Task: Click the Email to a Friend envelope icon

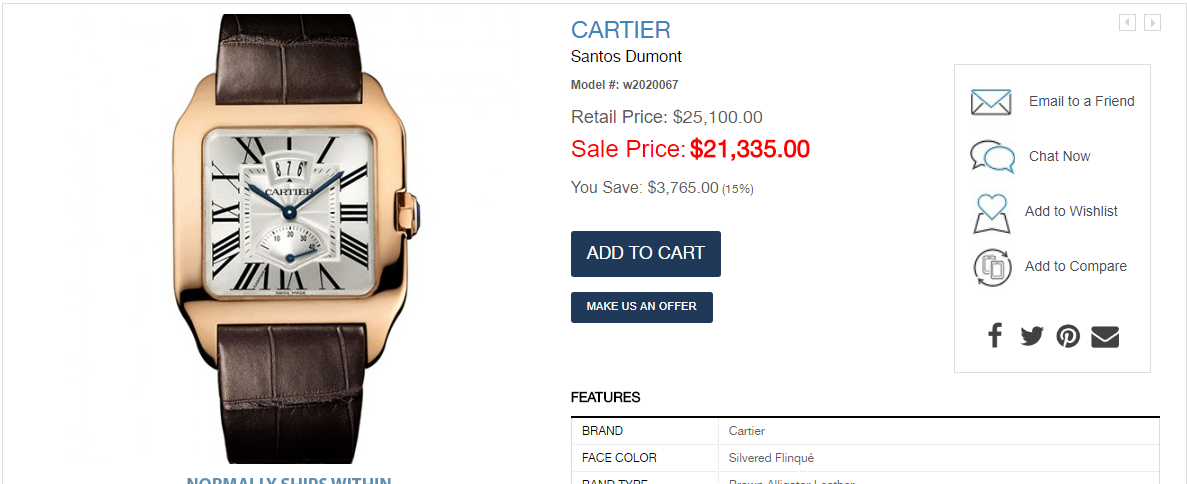Action: [991, 102]
